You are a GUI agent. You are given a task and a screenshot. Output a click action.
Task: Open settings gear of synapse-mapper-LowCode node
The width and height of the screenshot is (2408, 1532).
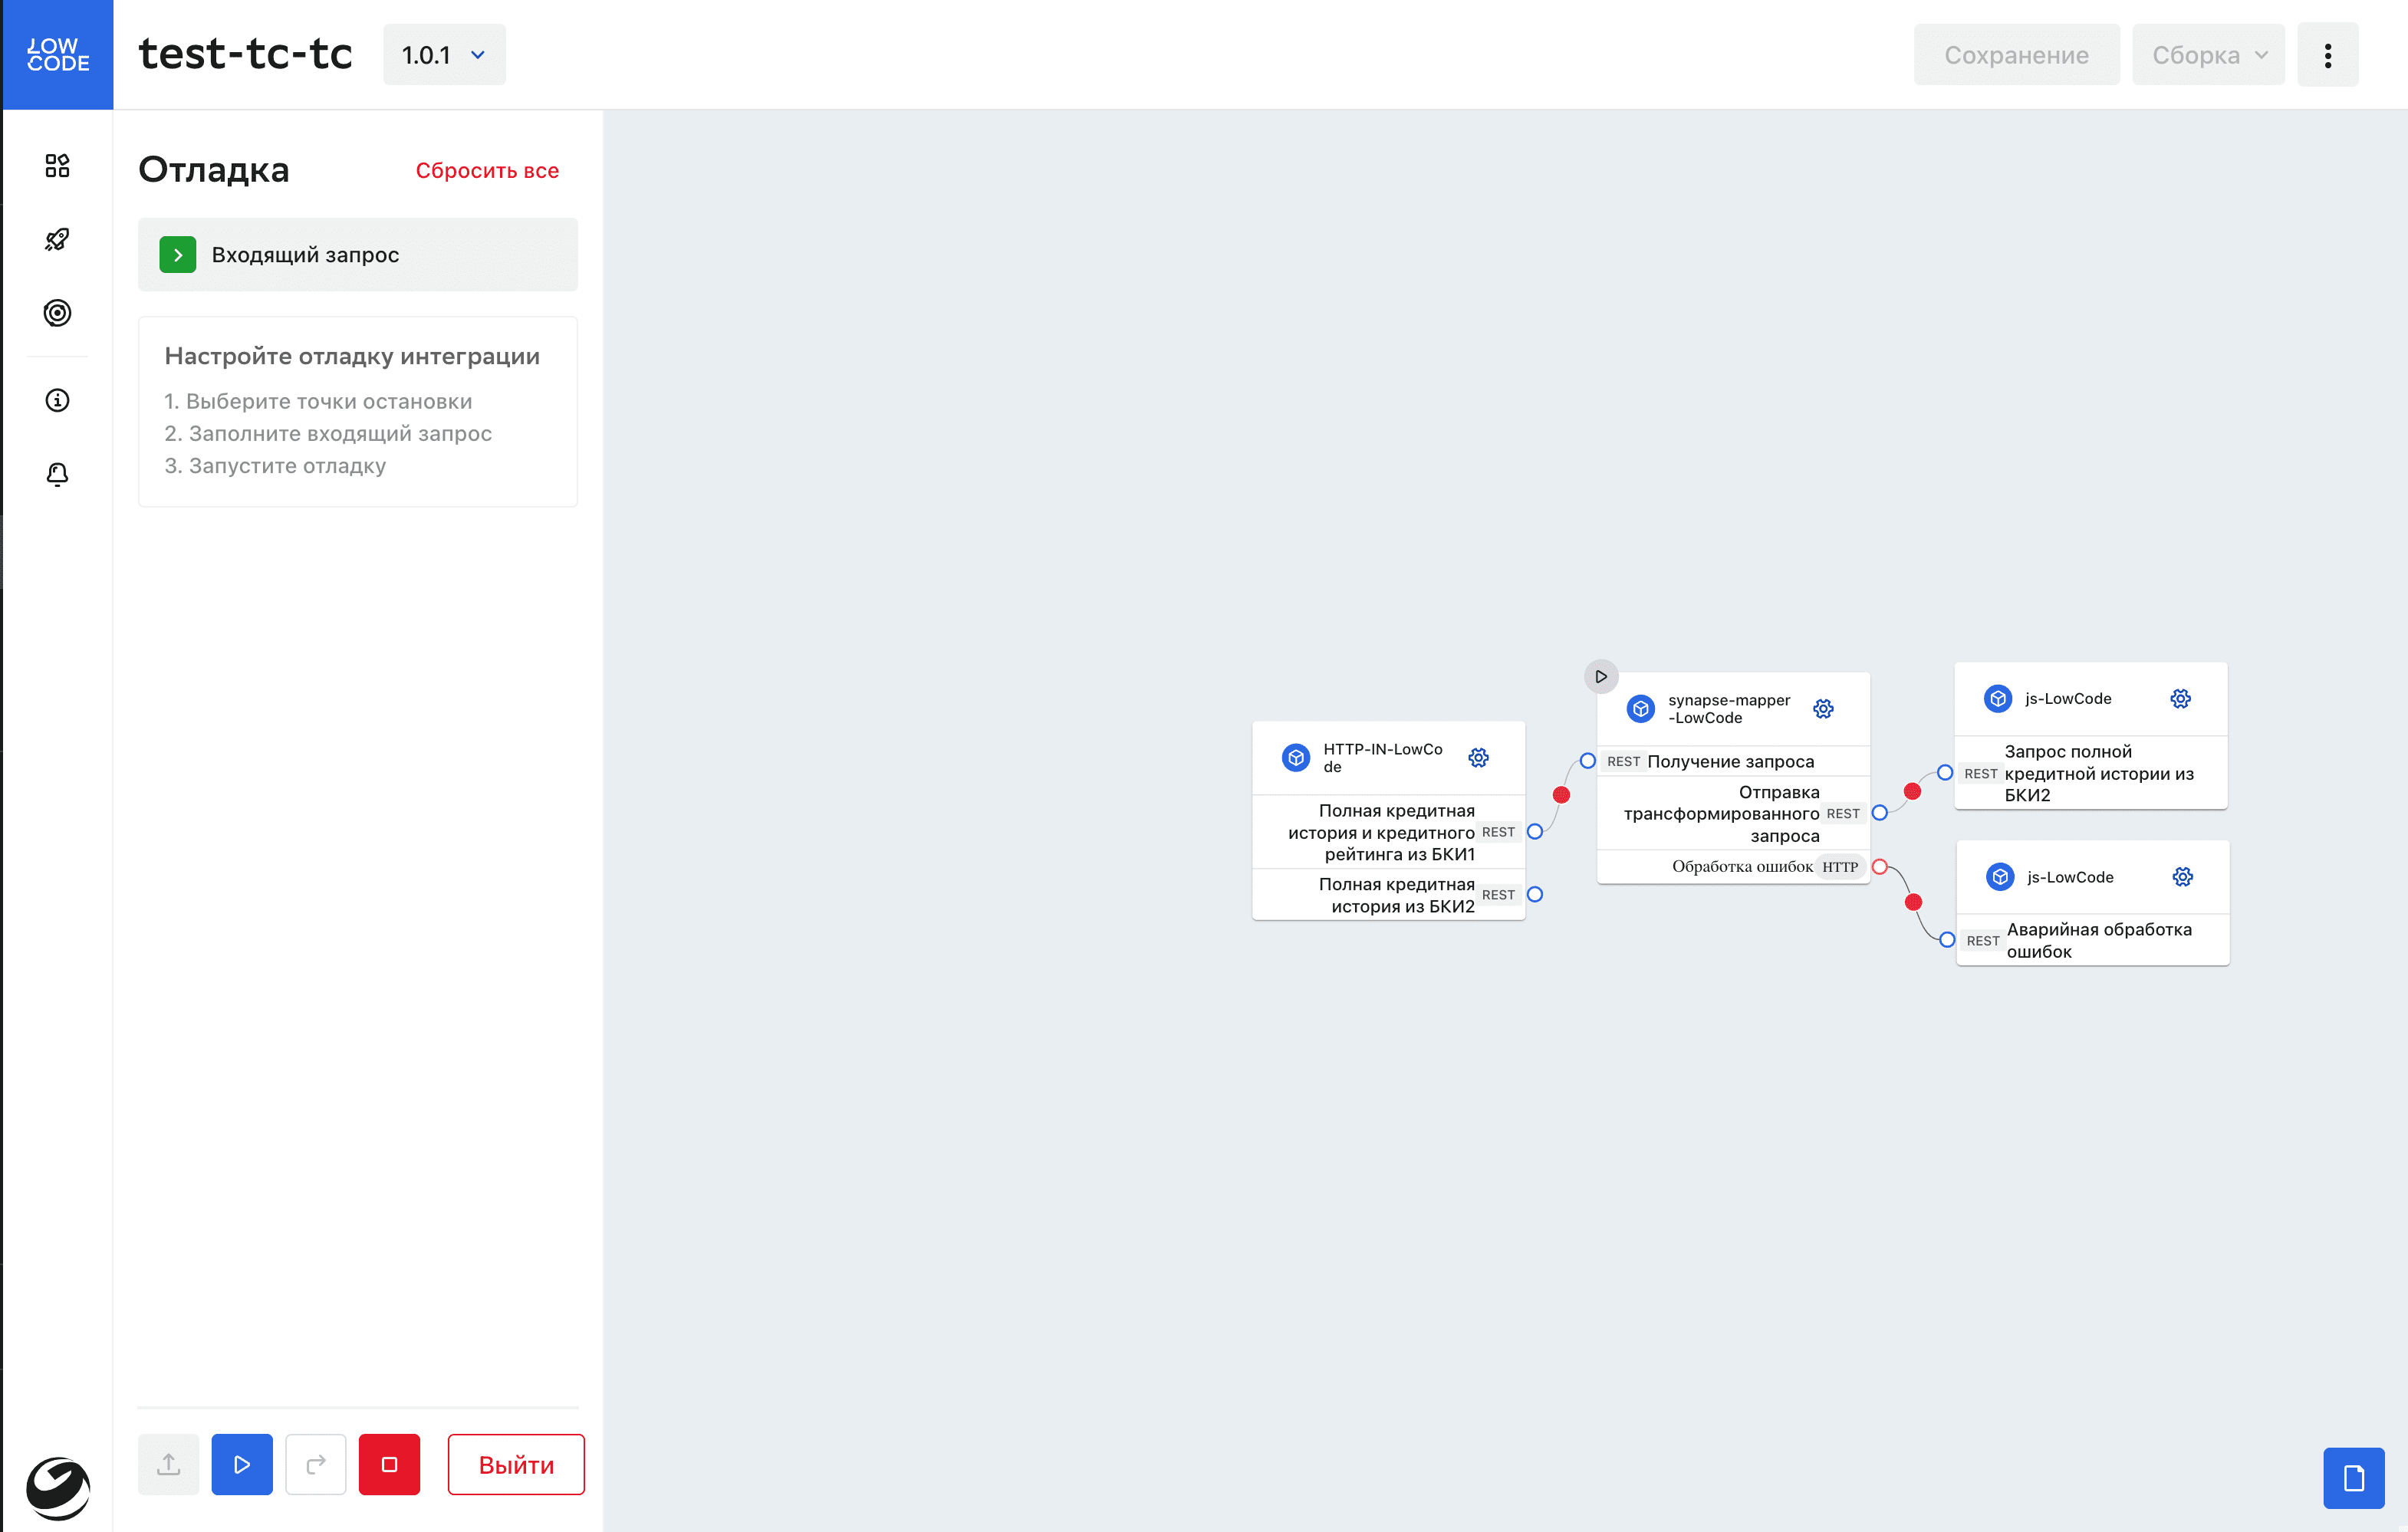click(1823, 708)
